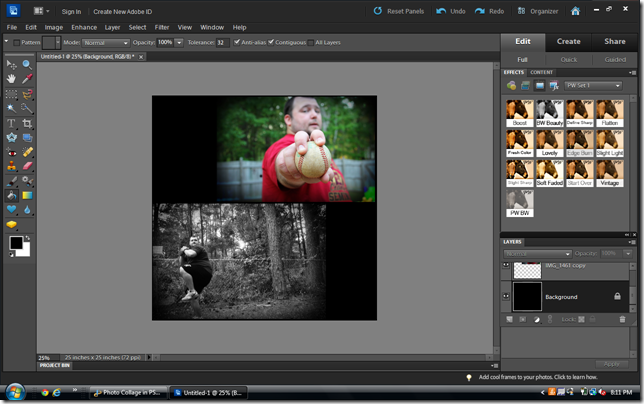Hide the Background layer with eye icon
Screen dimensions: 644x404
click(506, 296)
